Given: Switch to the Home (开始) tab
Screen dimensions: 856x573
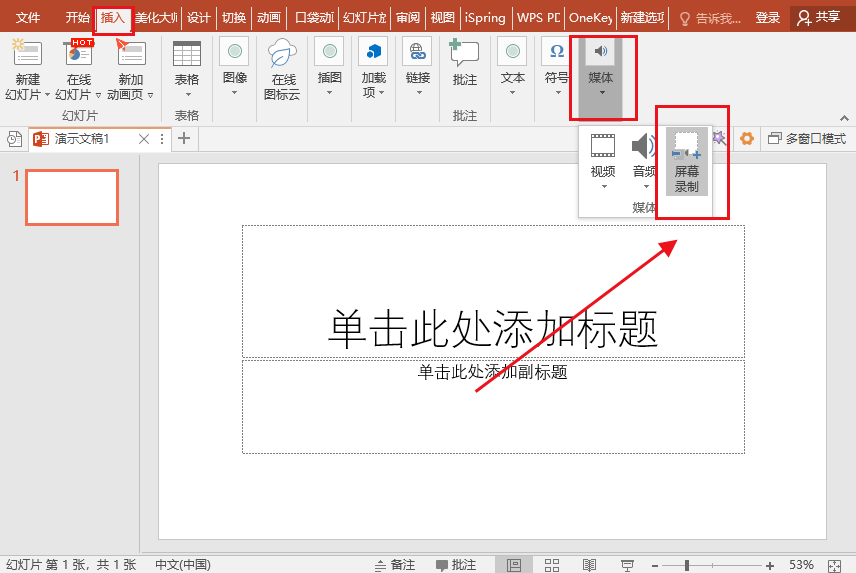Looking at the screenshot, I should (77, 18).
